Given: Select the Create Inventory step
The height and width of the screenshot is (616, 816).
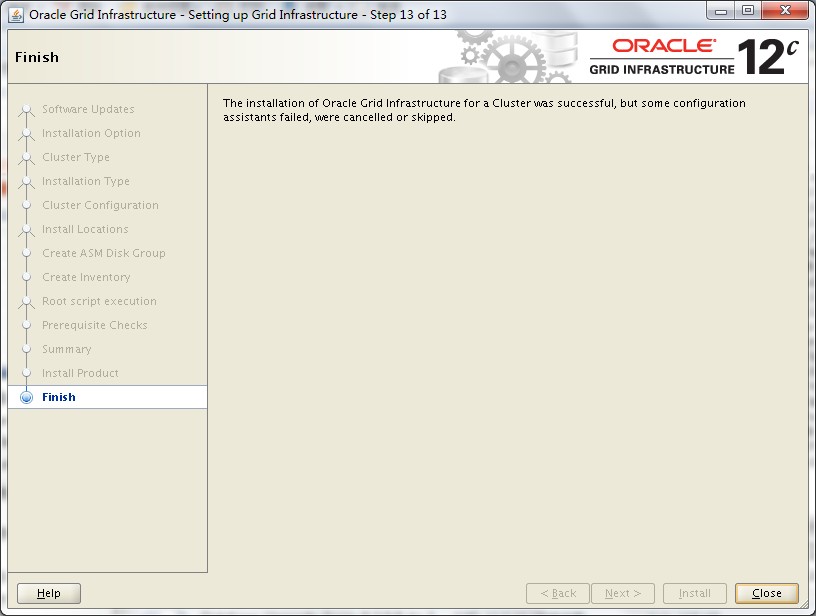Looking at the screenshot, I should [86, 277].
